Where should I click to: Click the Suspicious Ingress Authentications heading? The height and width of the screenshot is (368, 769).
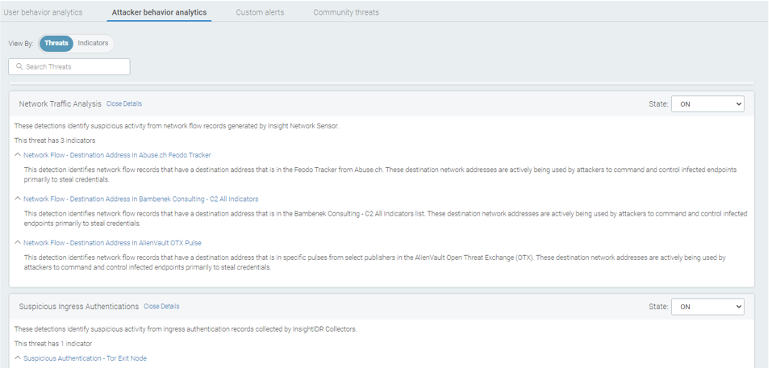(x=78, y=306)
